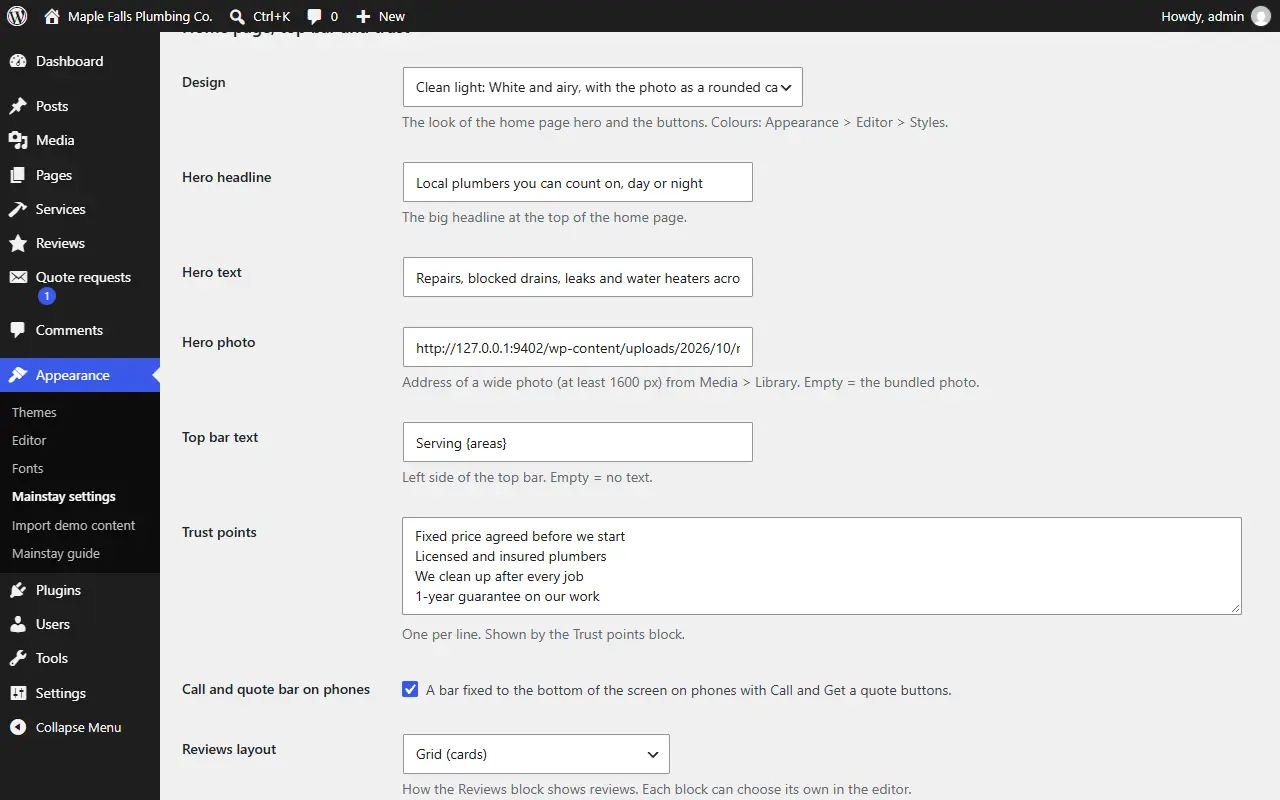Click the New content label
The image size is (1280, 800).
392,16
